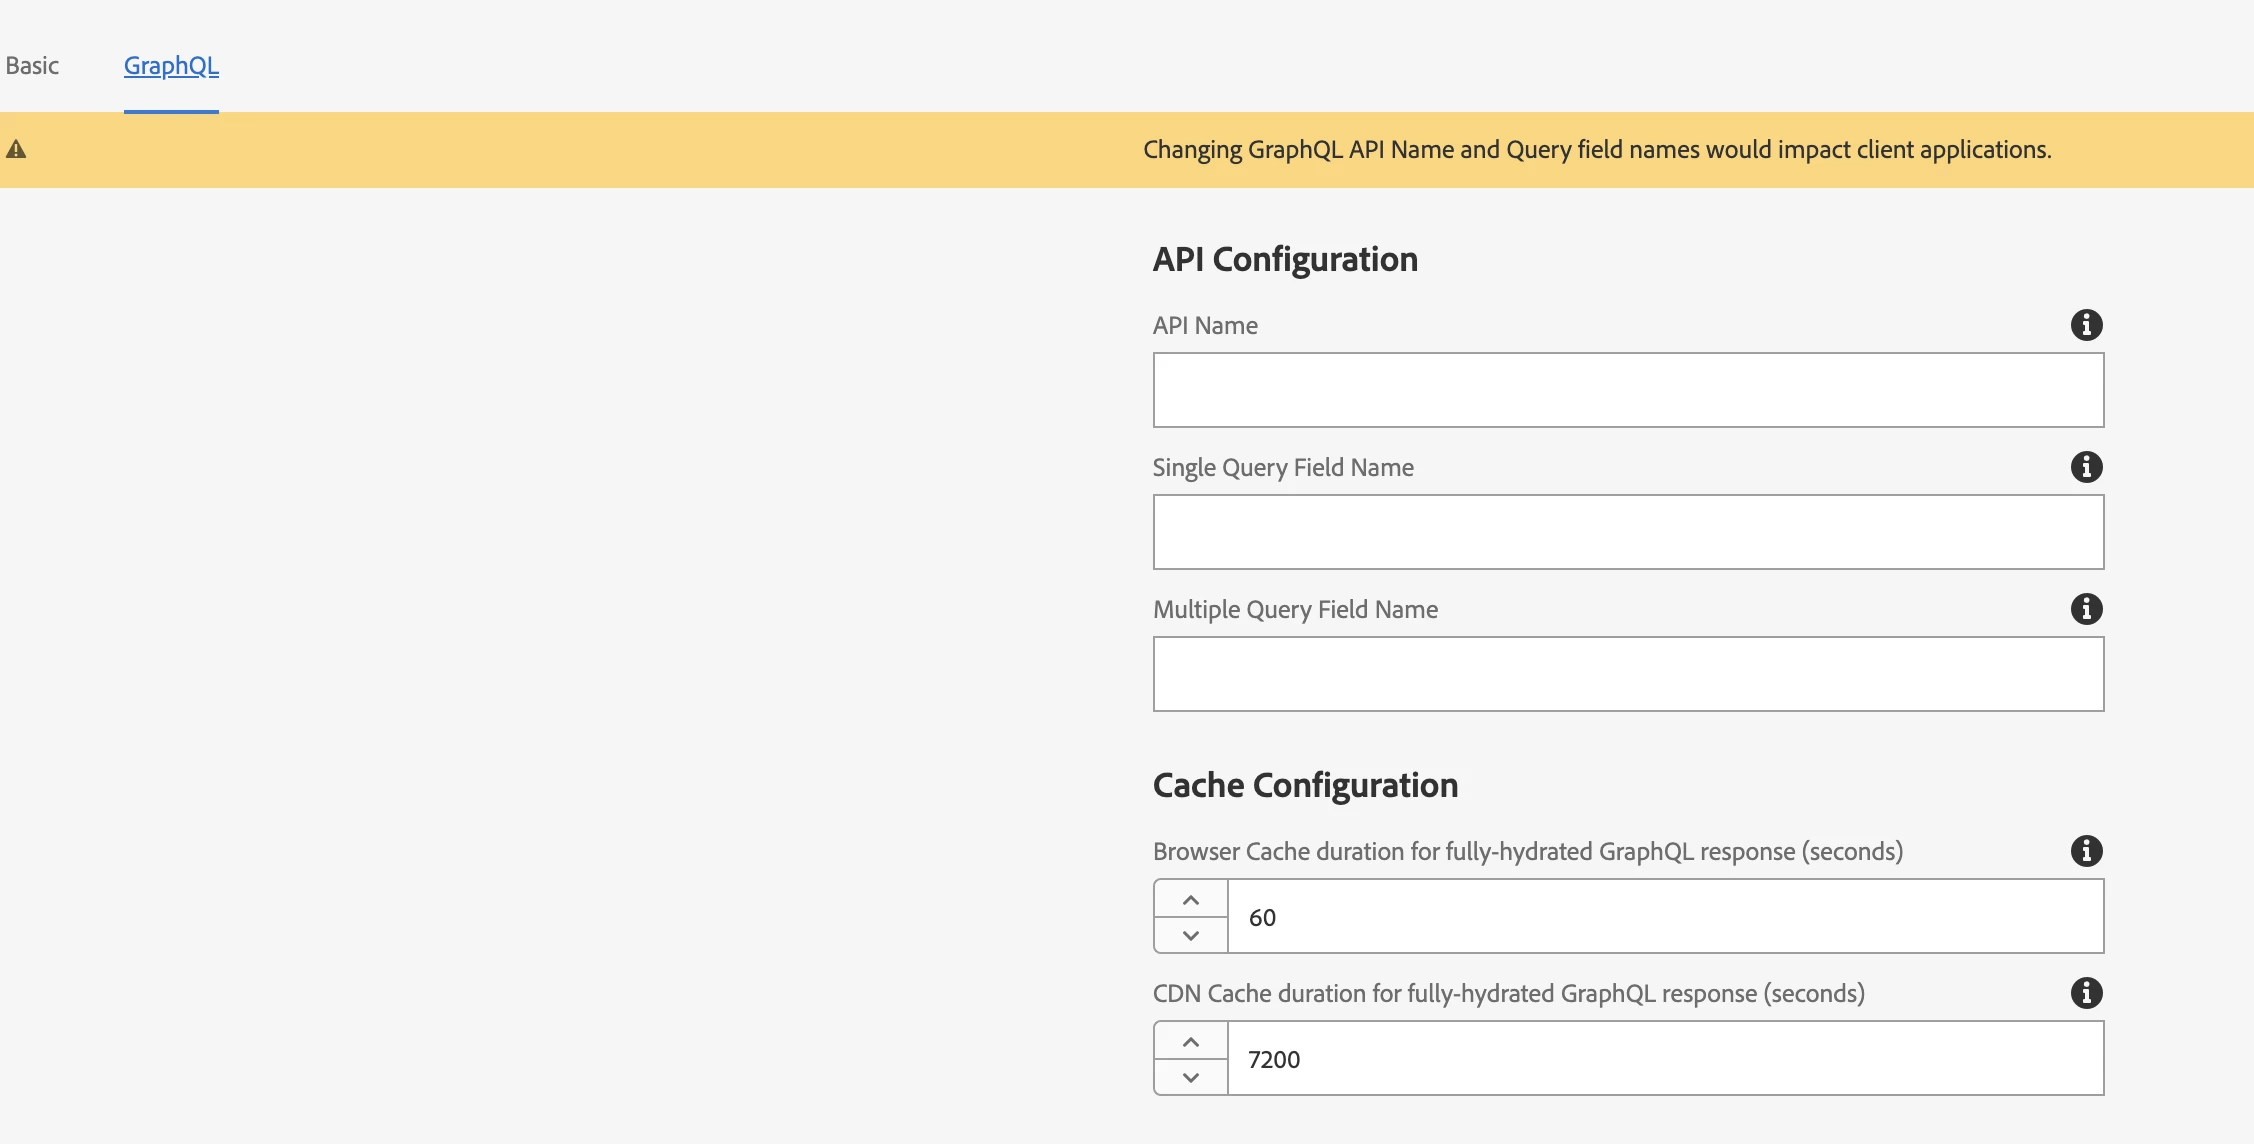Show info for CDN Cache duration

[2086, 993]
